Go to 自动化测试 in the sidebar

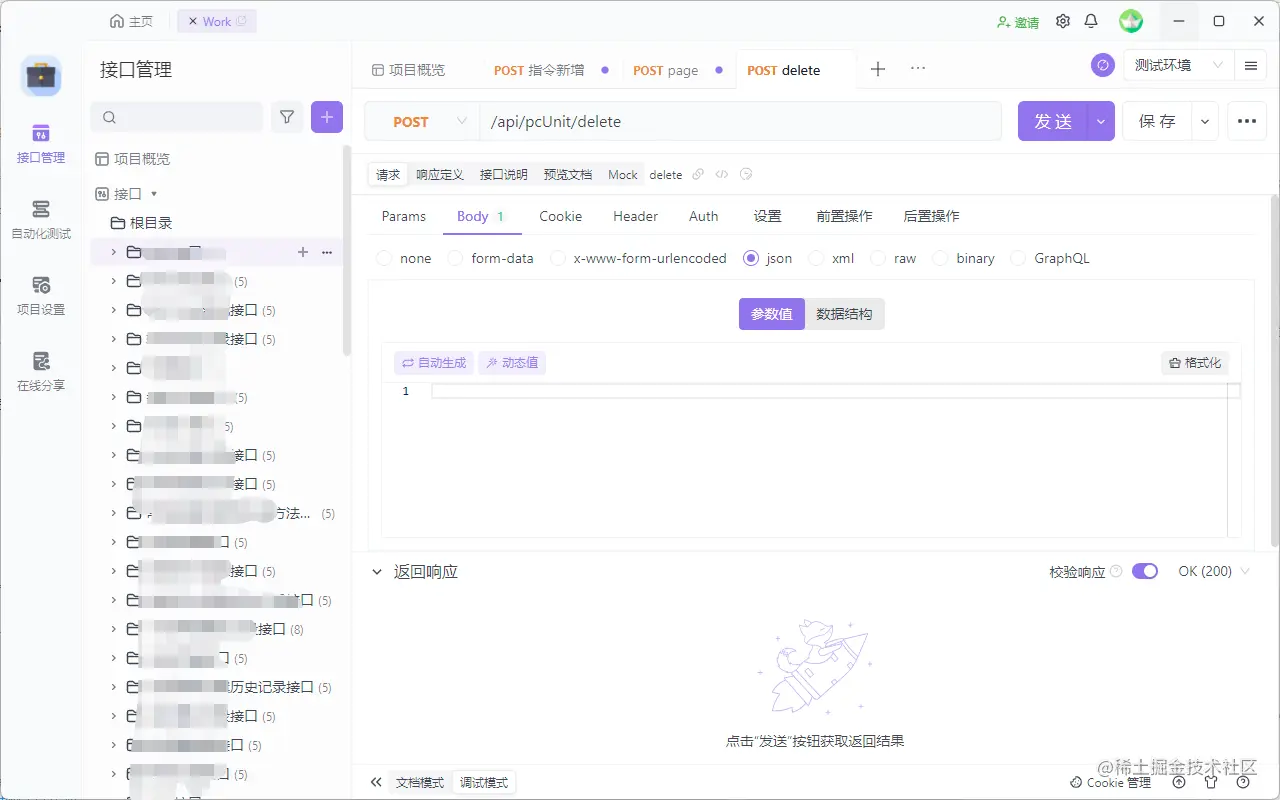pyautogui.click(x=41, y=220)
